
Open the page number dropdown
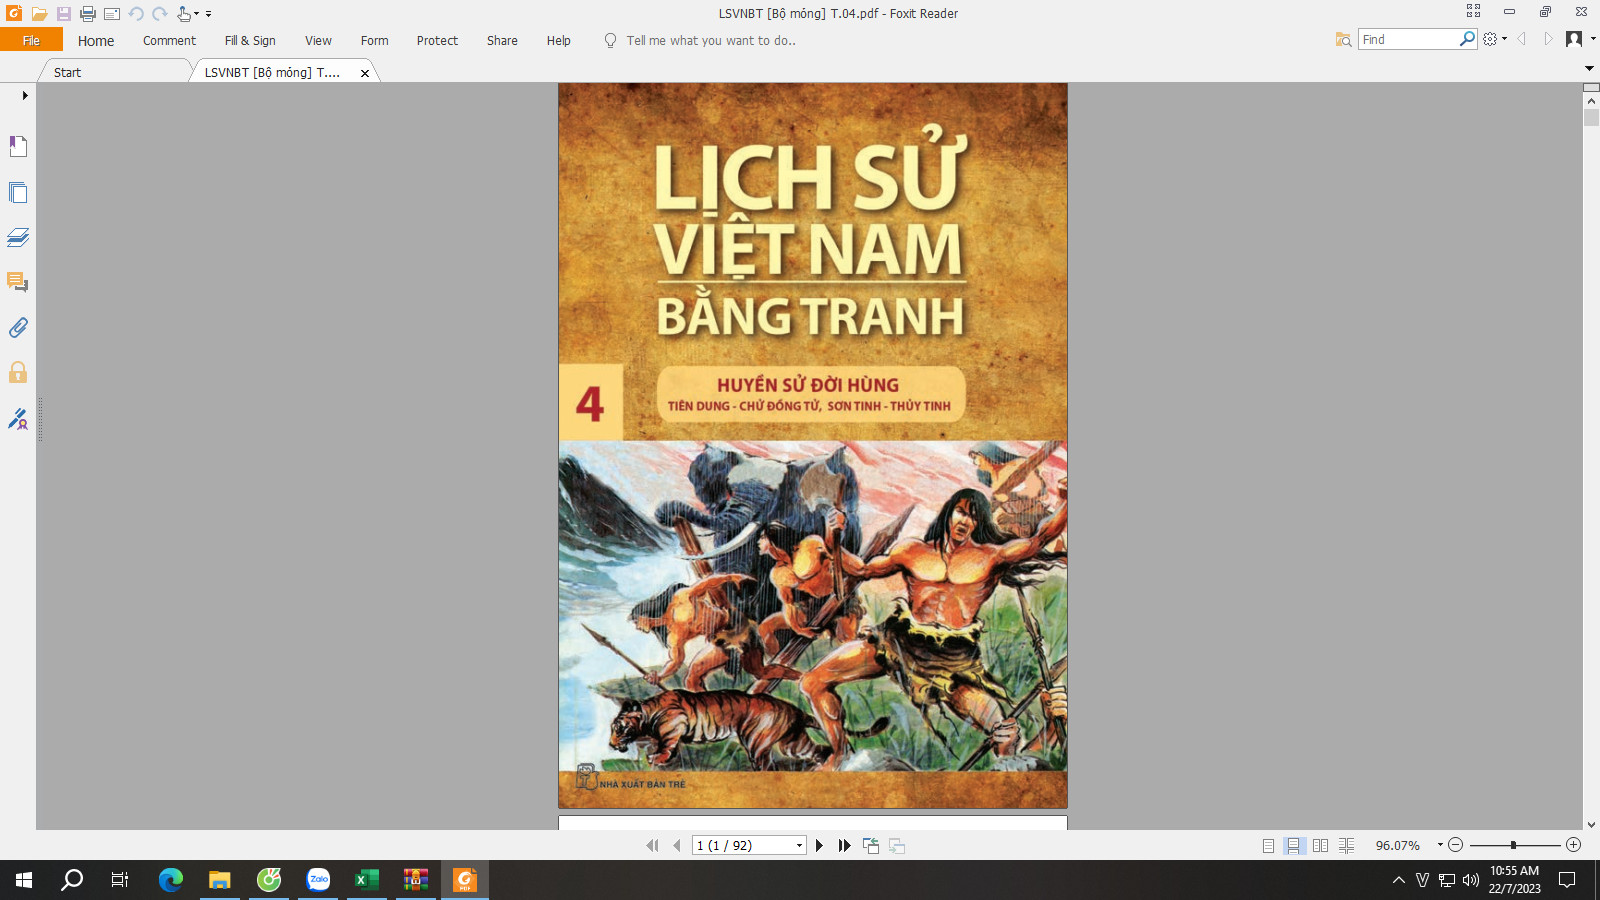point(799,846)
